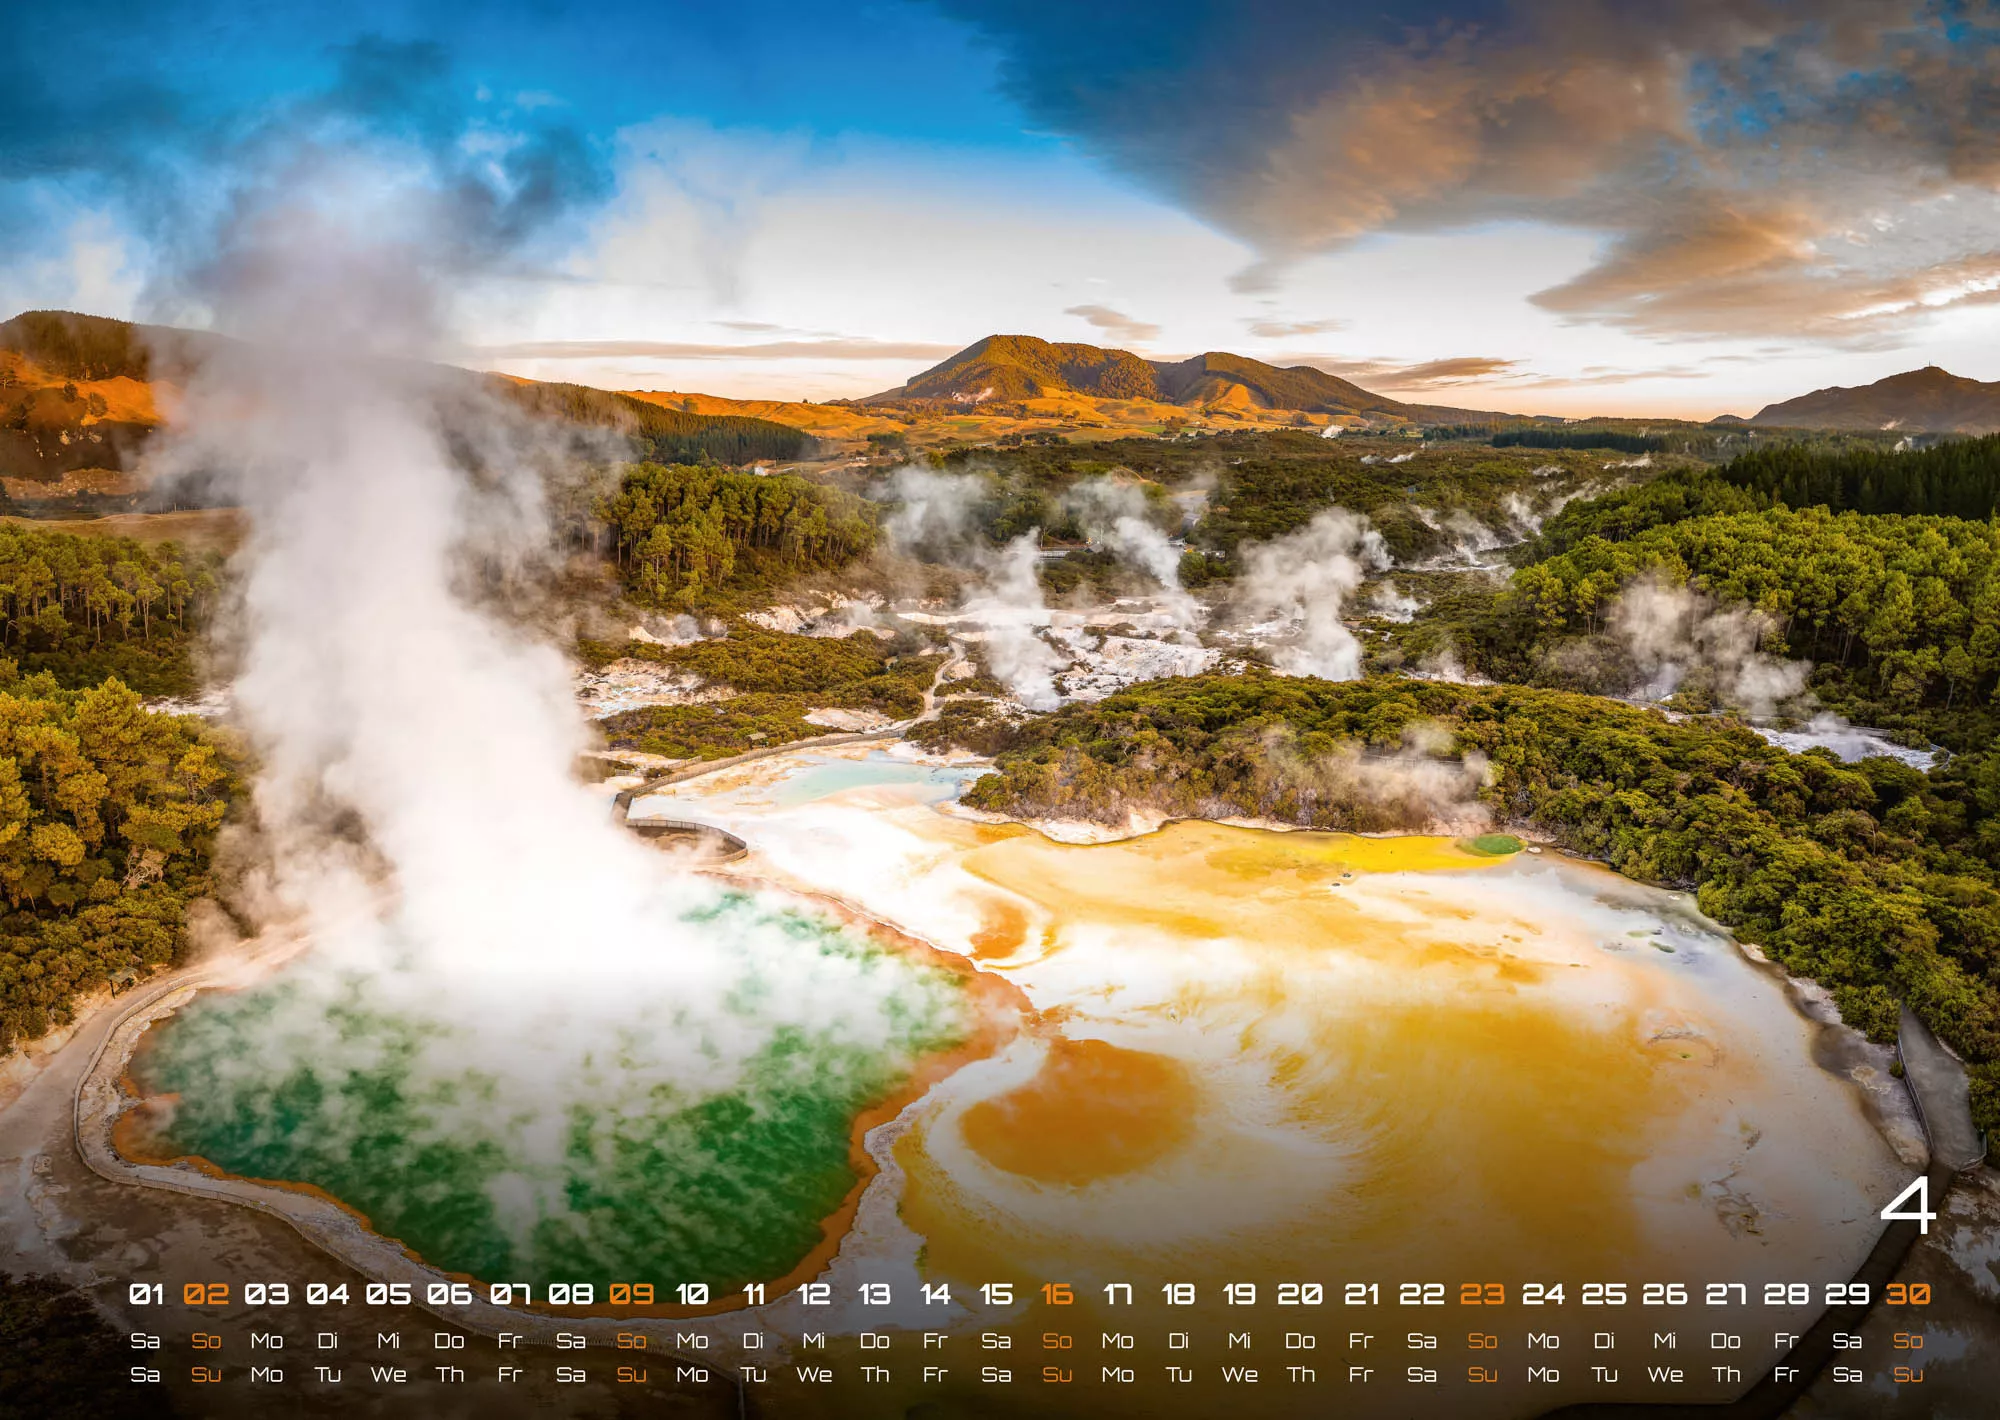Select date 15 in the date row

point(996,1295)
